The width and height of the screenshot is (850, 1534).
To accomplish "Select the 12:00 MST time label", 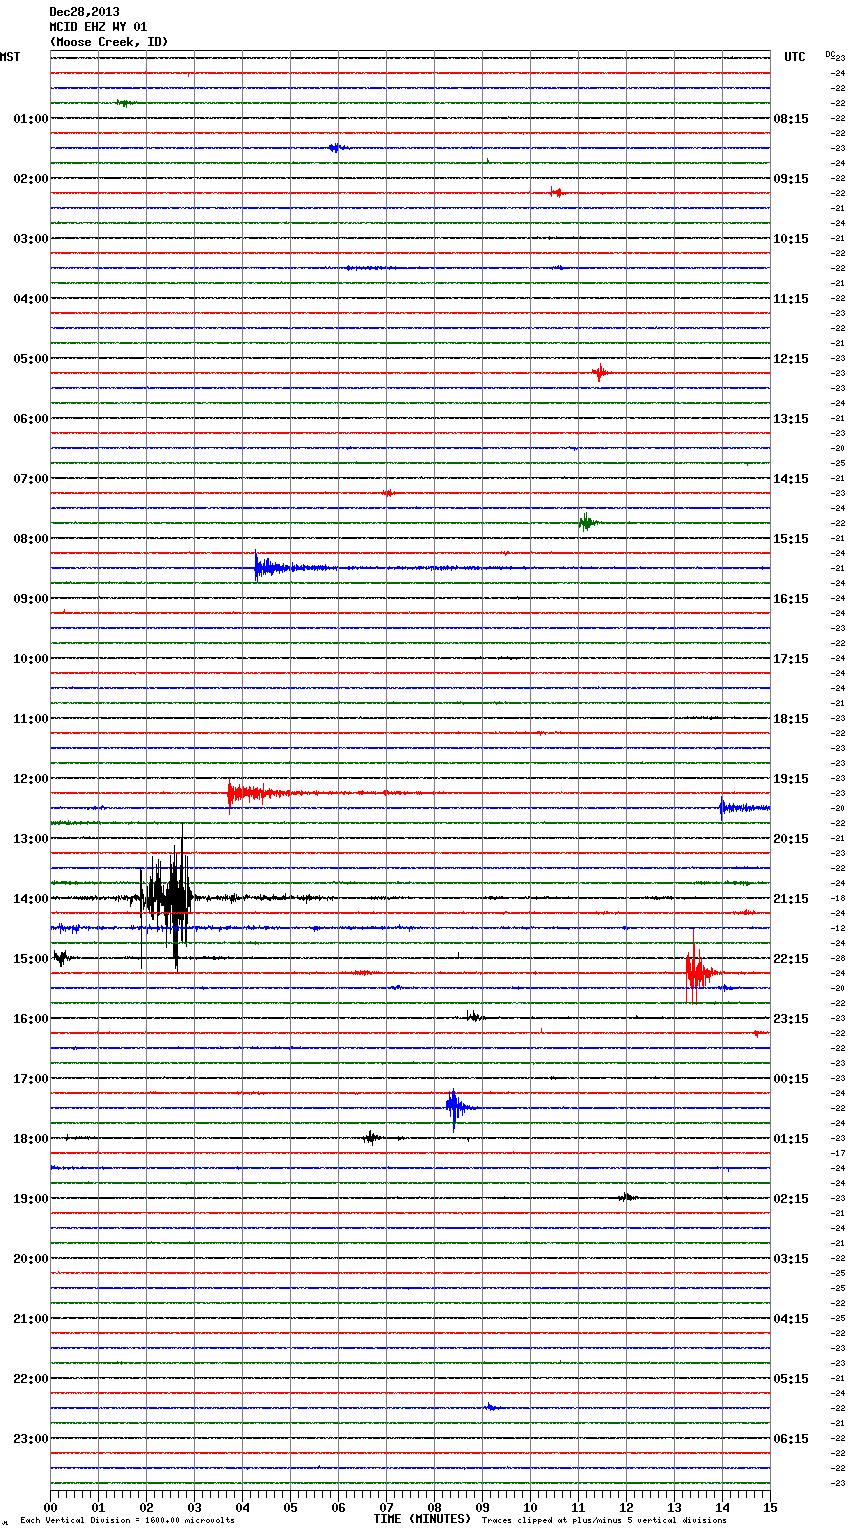I will point(31,779).
